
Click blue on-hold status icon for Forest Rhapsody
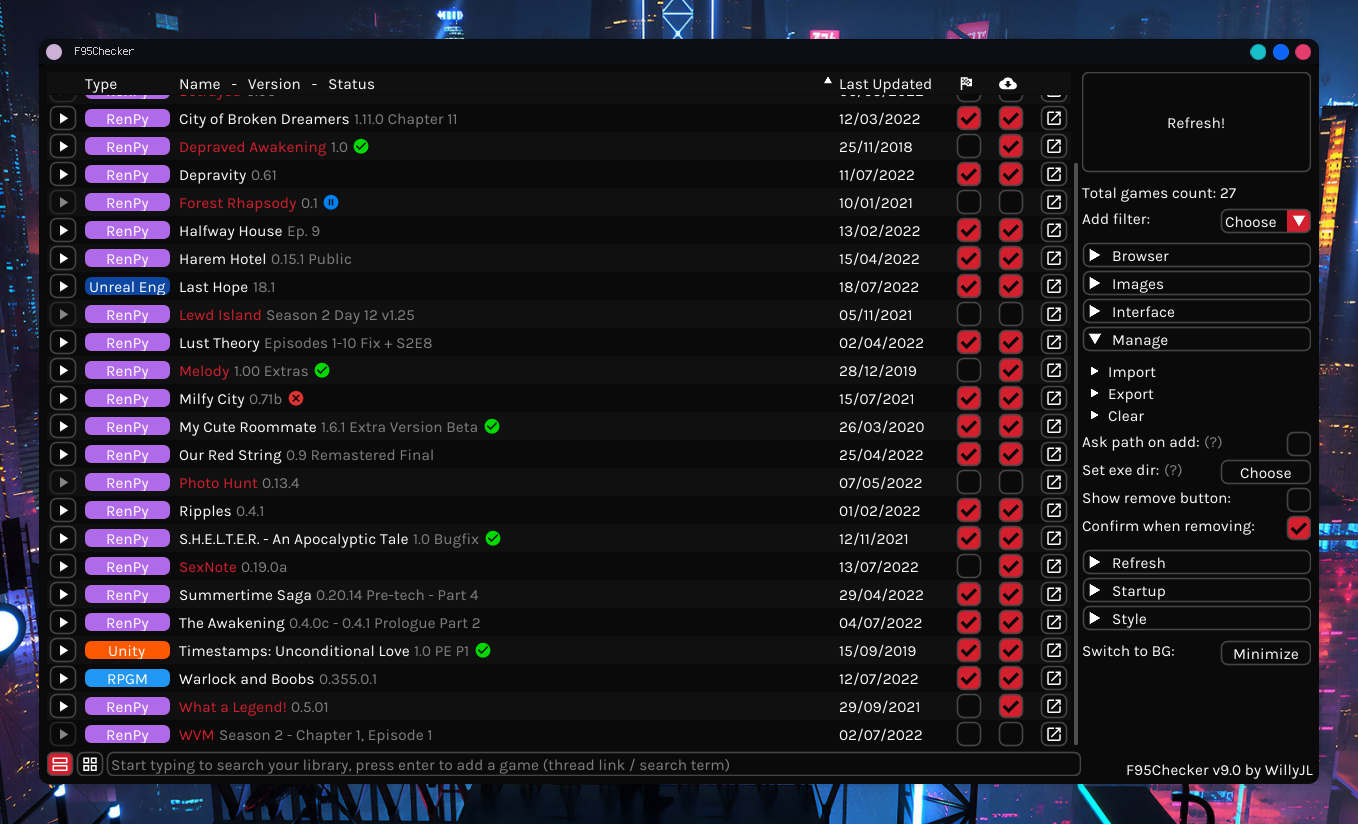click(x=331, y=203)
